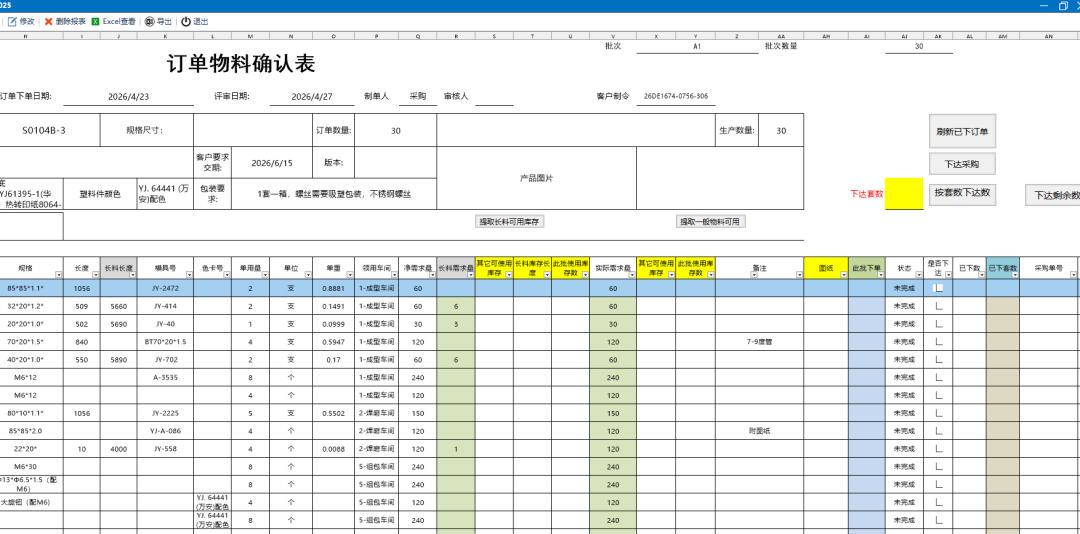Toggle 是否下达 checkbox in 32*20*1.2* row
This screenshot has width=1080, height=534.
937,306
